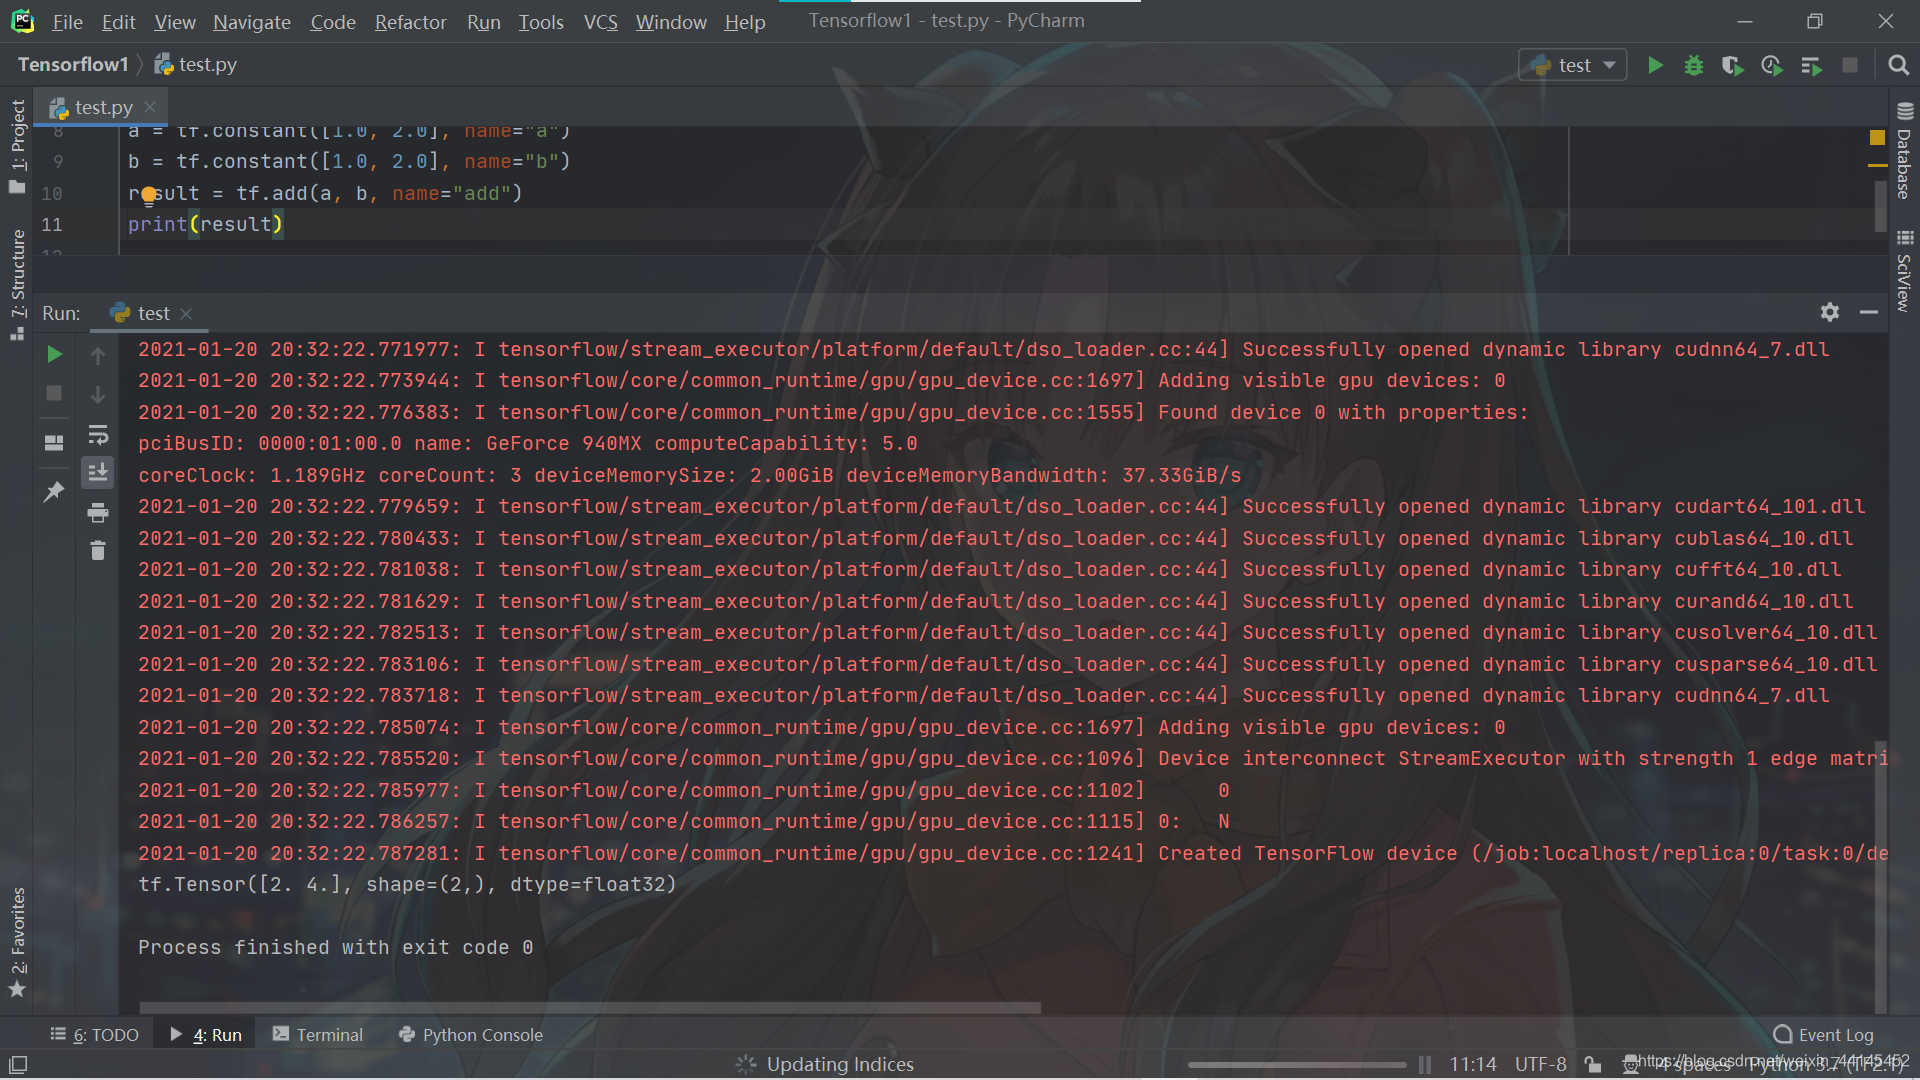Image resolution: width=1920 pixels, height=1080 pixels.
Task: Click the tf.Tensor output line
Action: click(x=407, y=884)
